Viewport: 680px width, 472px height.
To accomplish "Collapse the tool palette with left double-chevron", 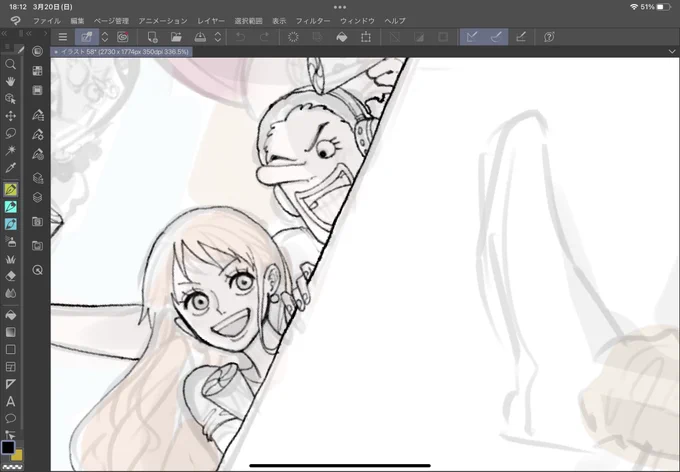I will 4,33.
